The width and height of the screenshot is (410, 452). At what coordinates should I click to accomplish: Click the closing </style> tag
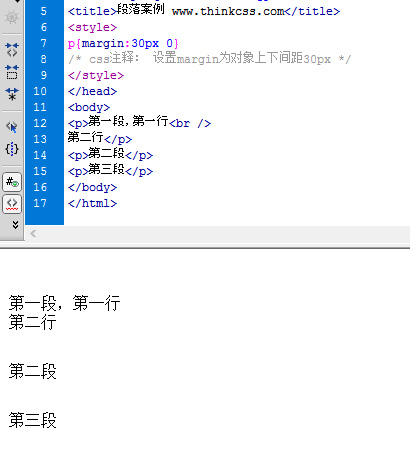[96, 75]
